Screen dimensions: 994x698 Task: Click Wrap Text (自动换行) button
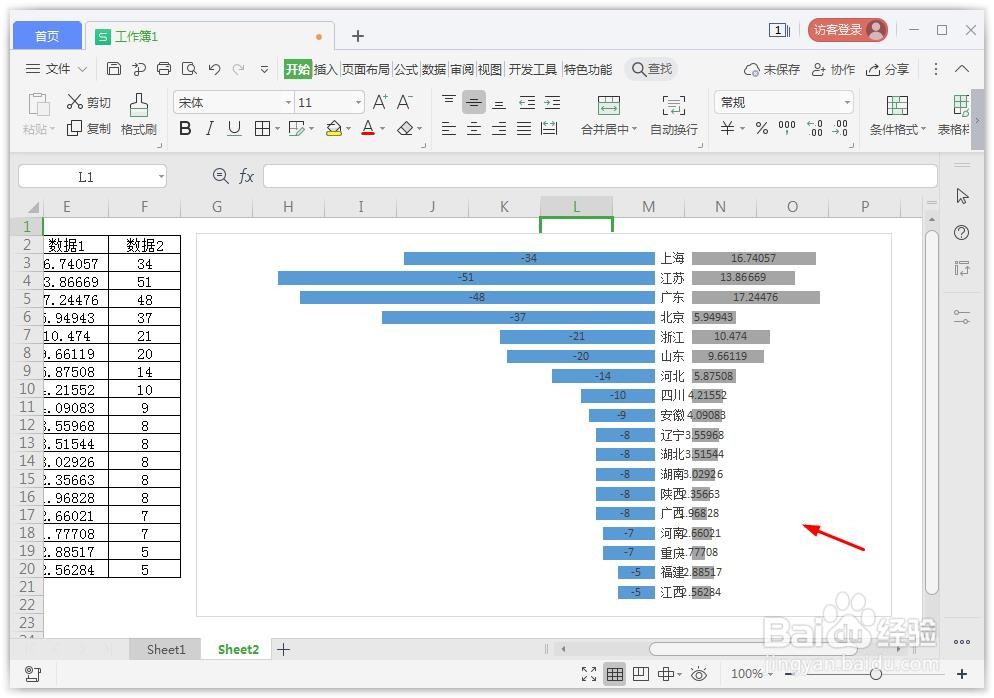click(x=674, y=115)
